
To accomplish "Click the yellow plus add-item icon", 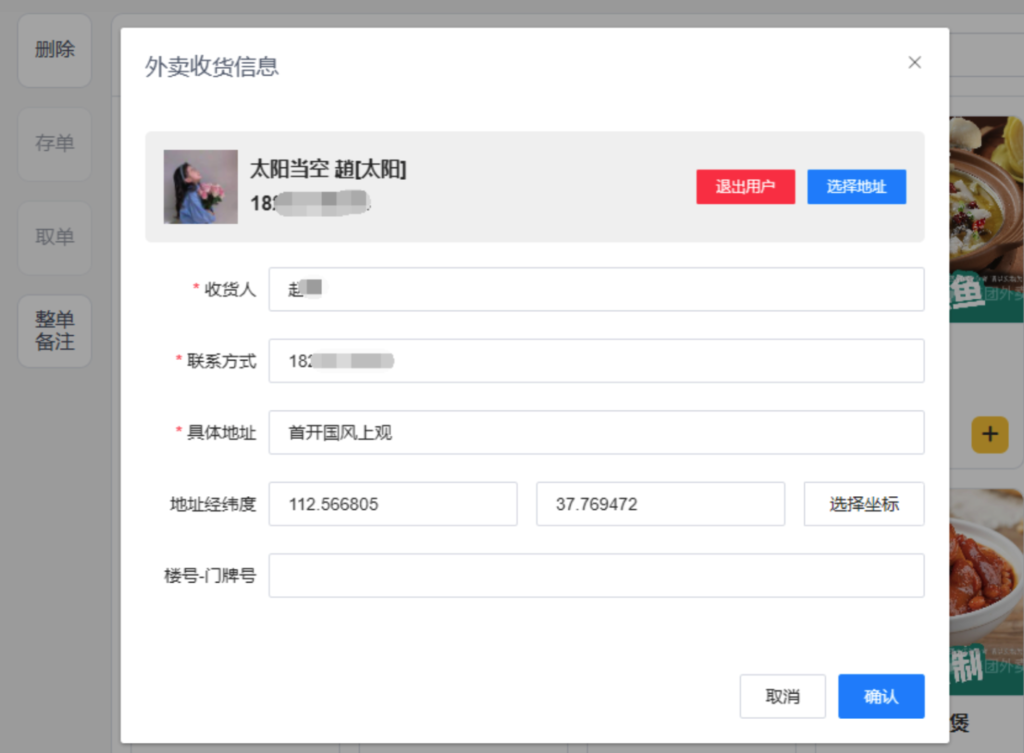I will [989, 434].
